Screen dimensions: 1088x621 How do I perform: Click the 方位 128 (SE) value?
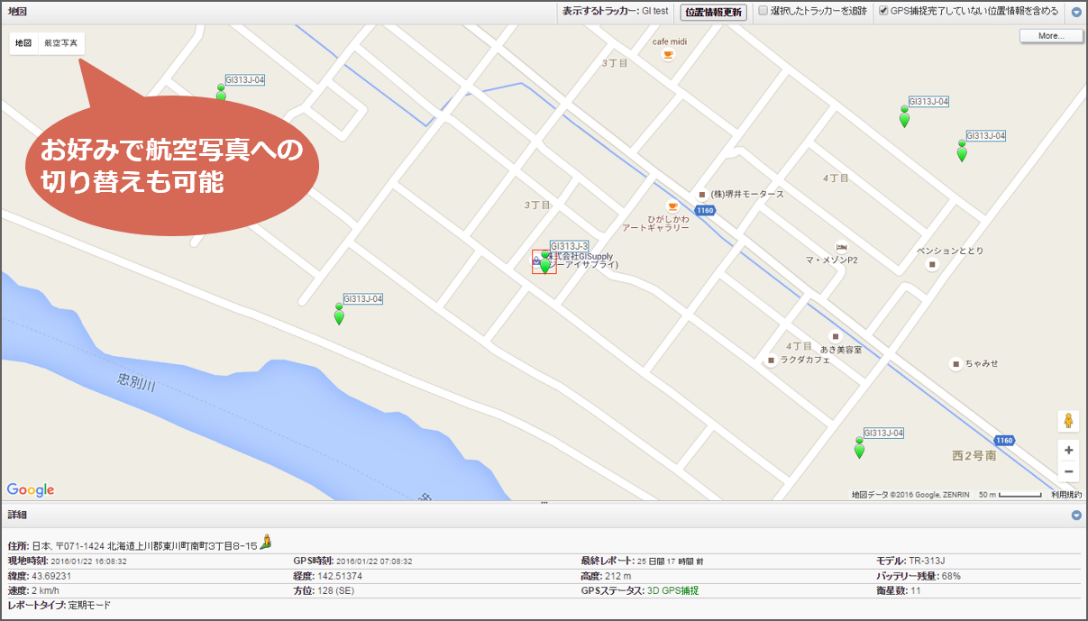pos(336,590)
